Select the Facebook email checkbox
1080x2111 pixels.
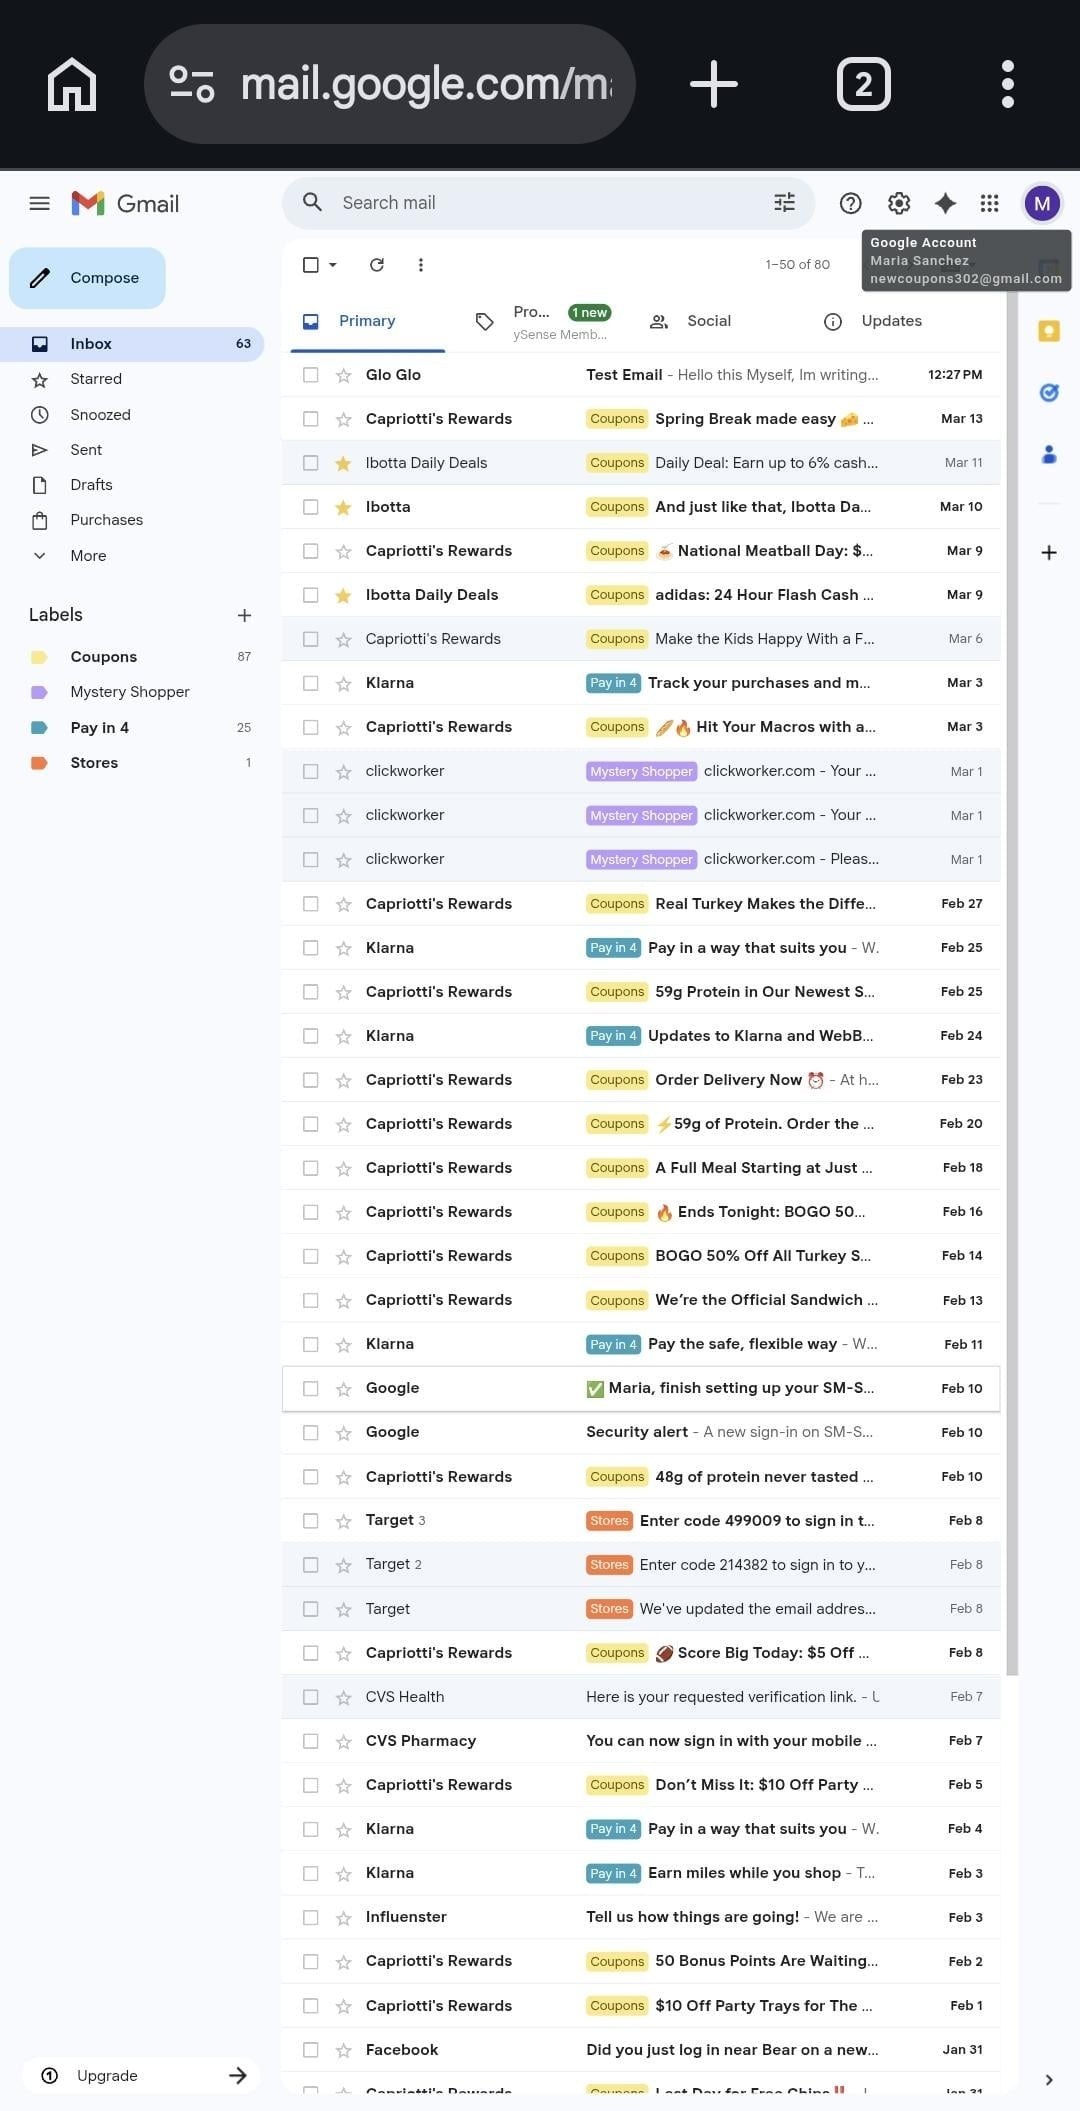[x=311, y=2050]
